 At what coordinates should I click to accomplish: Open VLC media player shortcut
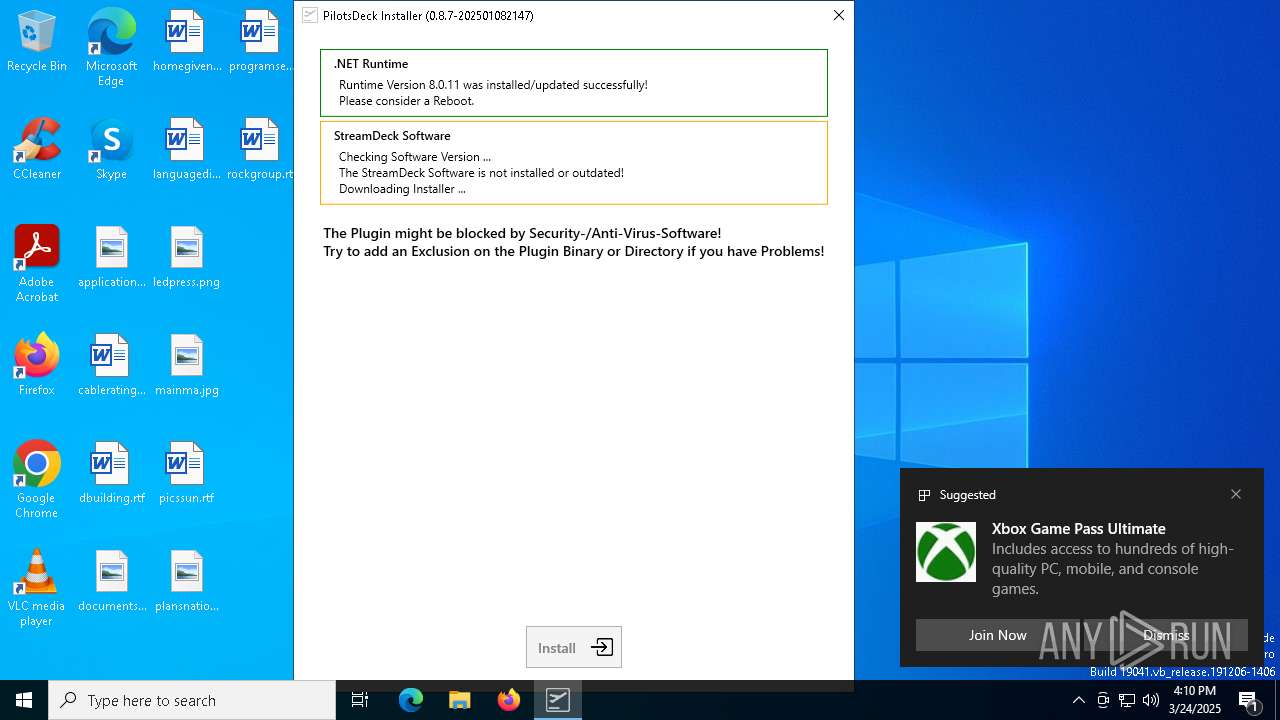[37, 588]
